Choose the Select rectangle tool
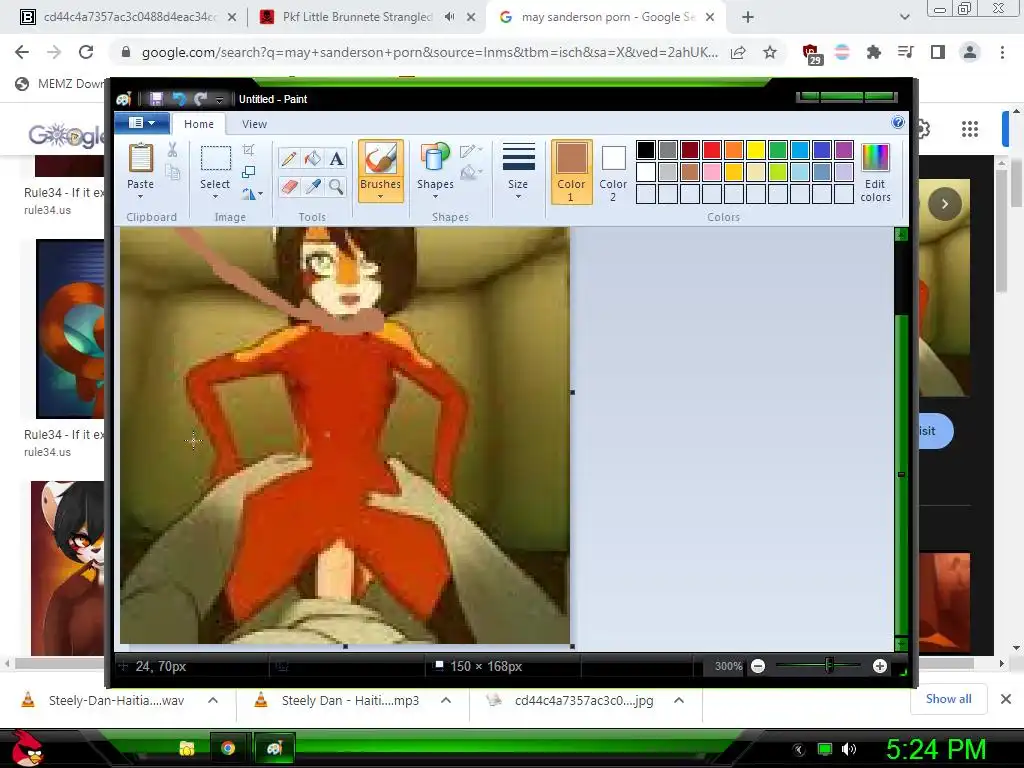This screenshot has width=1024, height=768. tap(215, 159)
